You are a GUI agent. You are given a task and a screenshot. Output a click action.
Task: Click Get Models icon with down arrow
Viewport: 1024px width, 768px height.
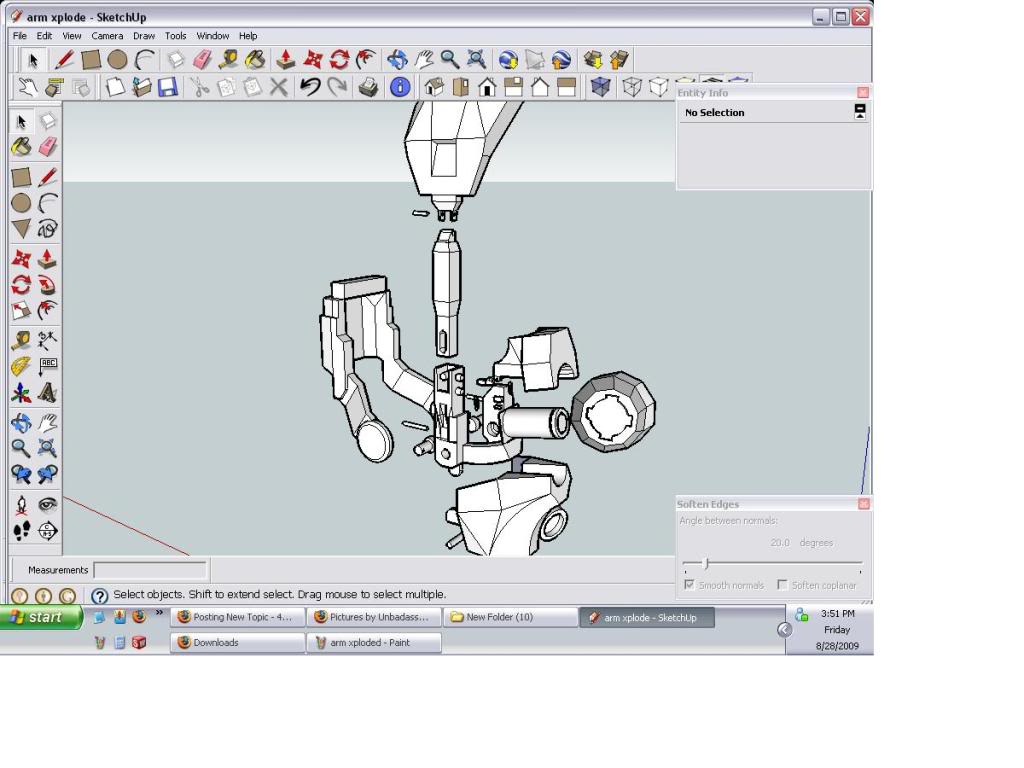point(593,59)
